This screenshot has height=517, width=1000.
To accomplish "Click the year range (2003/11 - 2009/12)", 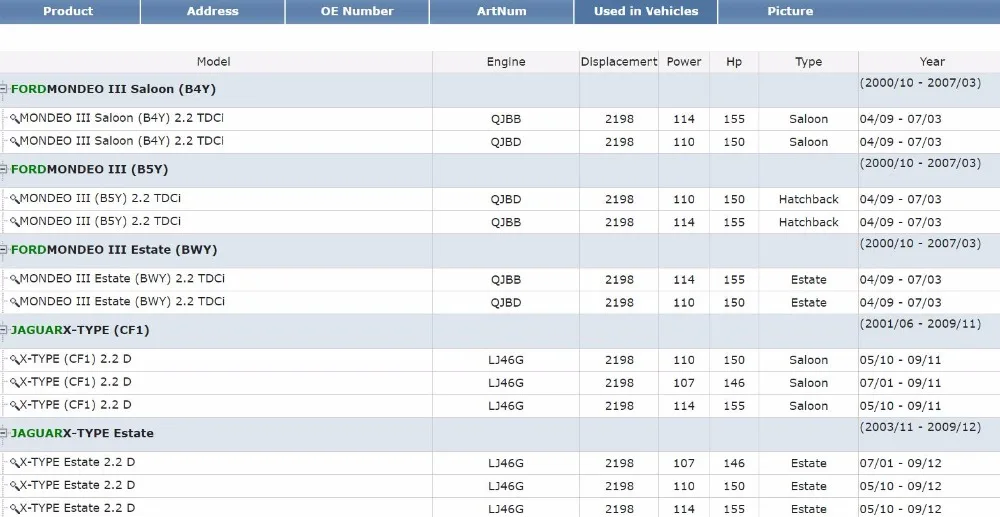I will [x=920, y=427].
